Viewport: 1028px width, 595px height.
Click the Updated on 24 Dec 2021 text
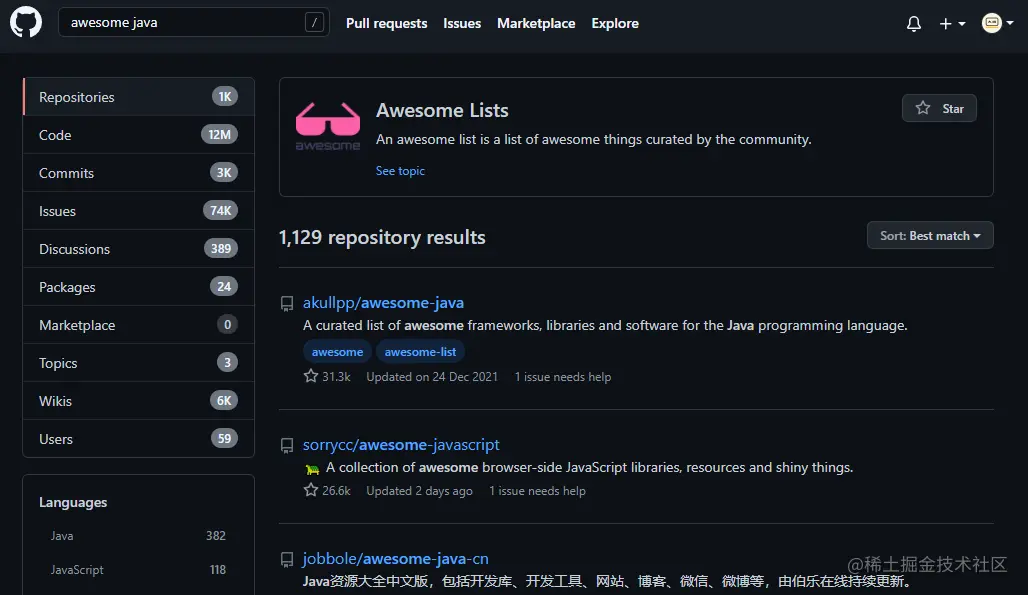(x=432, y=377)
